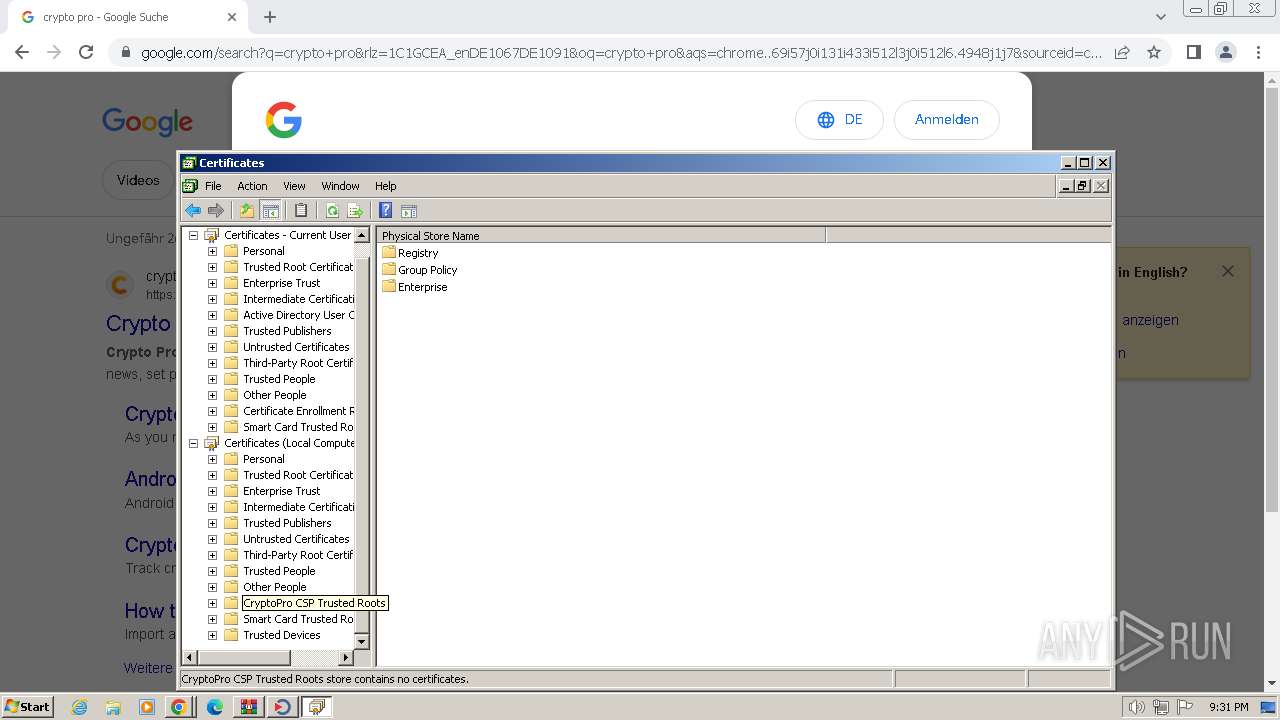Refresh the Certificates view via toolbar
This screenshot has width=1280, height=720.
point(332,210)
